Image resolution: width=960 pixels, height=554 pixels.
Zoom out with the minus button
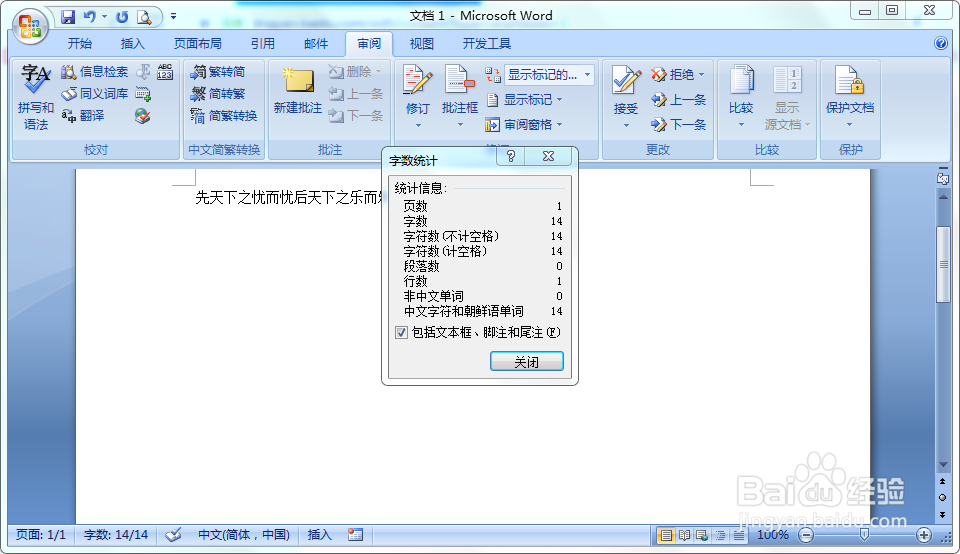(x=806, y=536)
